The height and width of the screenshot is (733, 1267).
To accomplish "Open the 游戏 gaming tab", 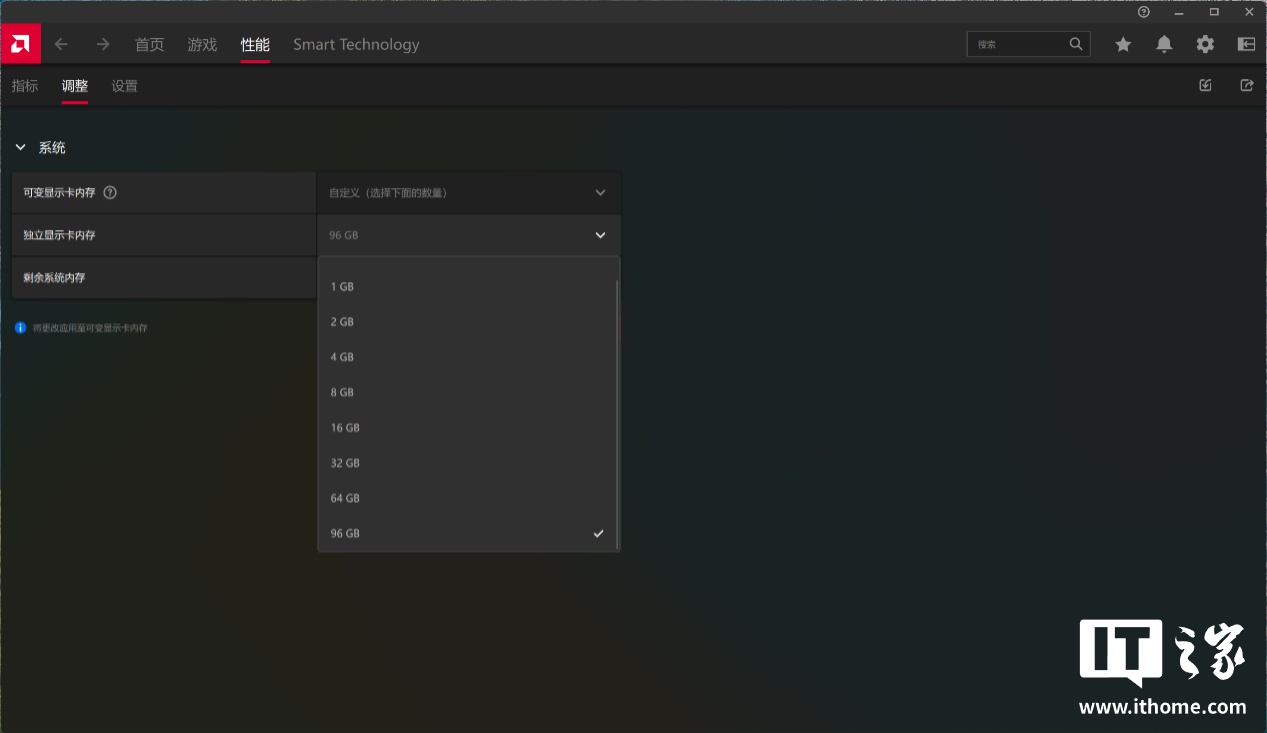I will 202,44.
